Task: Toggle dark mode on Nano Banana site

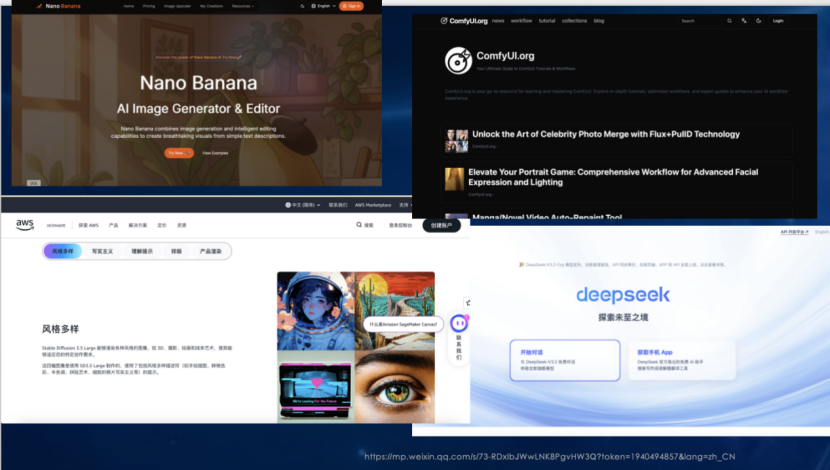Action: point(301,6)
